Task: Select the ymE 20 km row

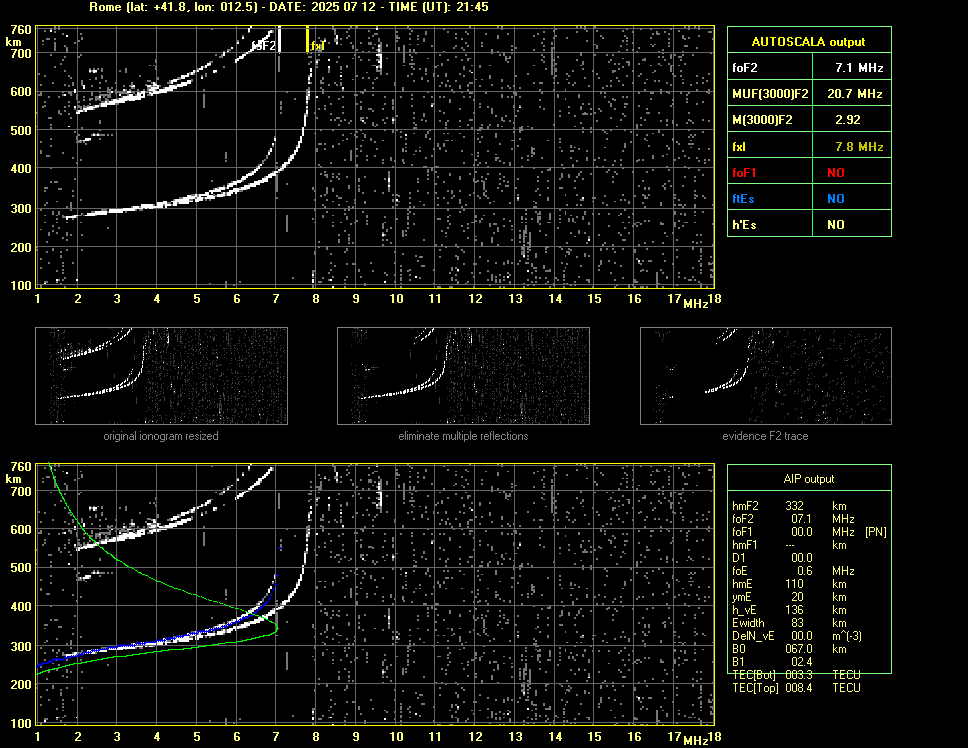Action: point(789,596)
